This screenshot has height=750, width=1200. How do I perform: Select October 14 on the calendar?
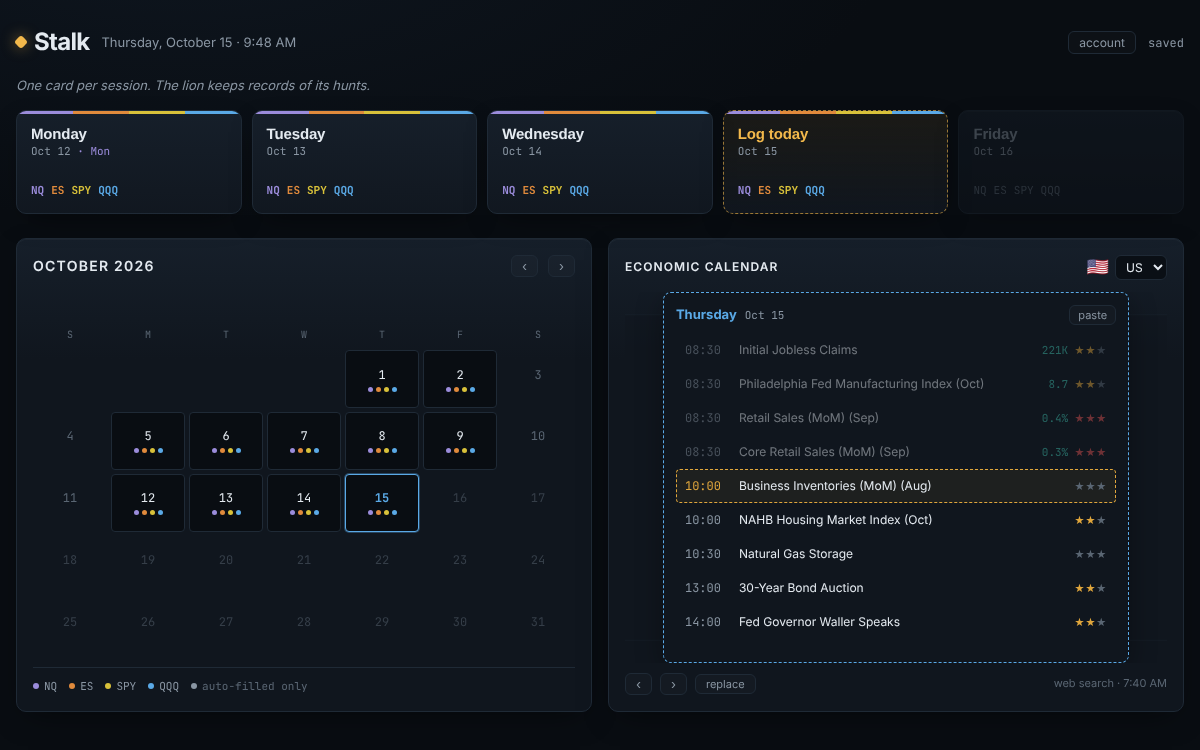(304, 503)
